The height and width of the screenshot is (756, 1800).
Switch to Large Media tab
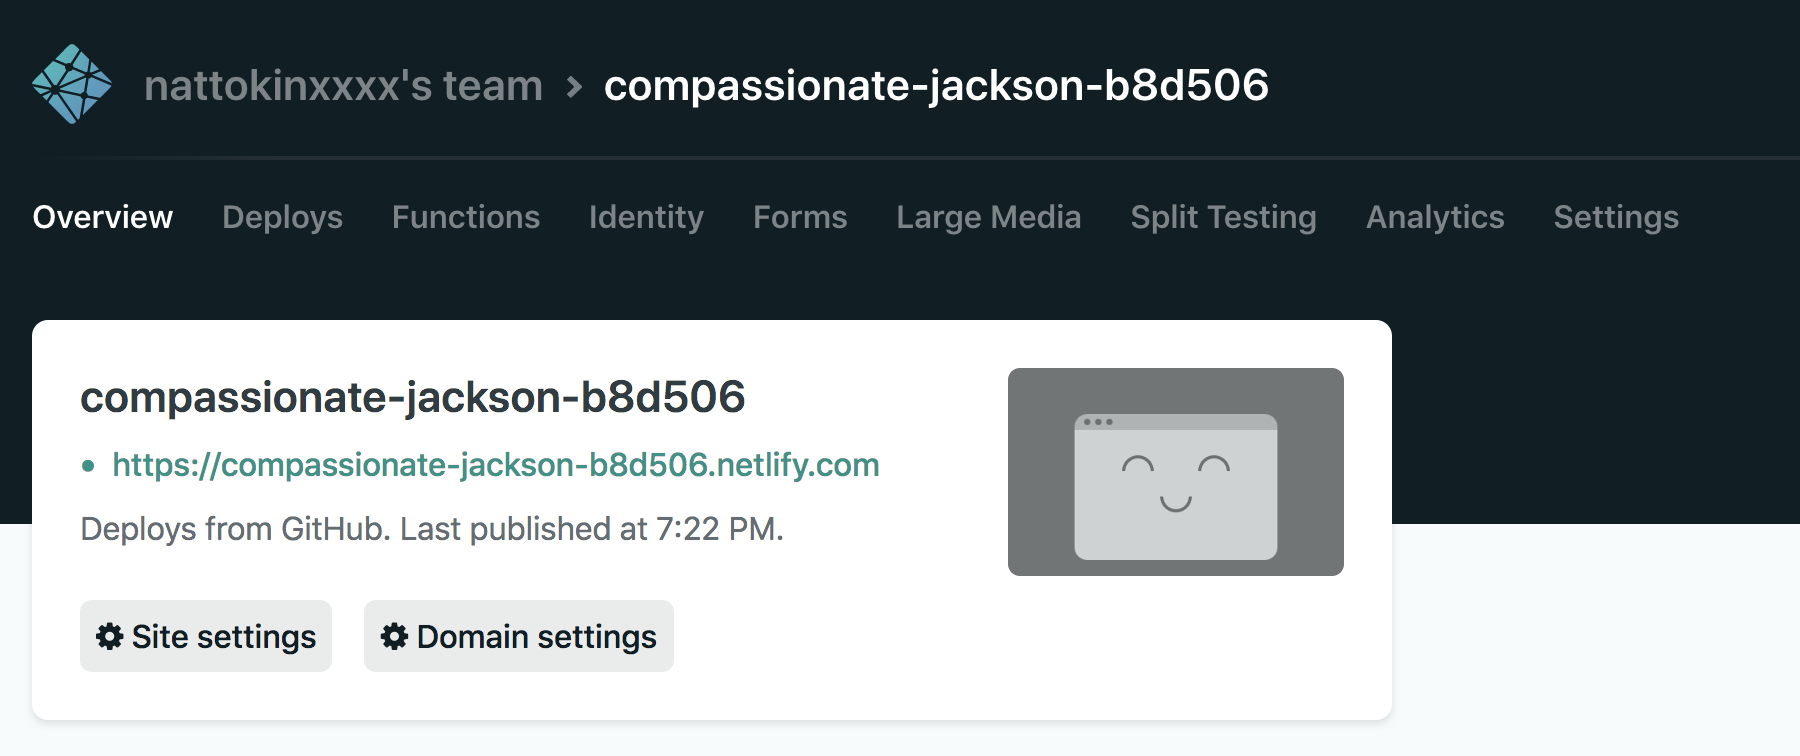tap(988, 217)
